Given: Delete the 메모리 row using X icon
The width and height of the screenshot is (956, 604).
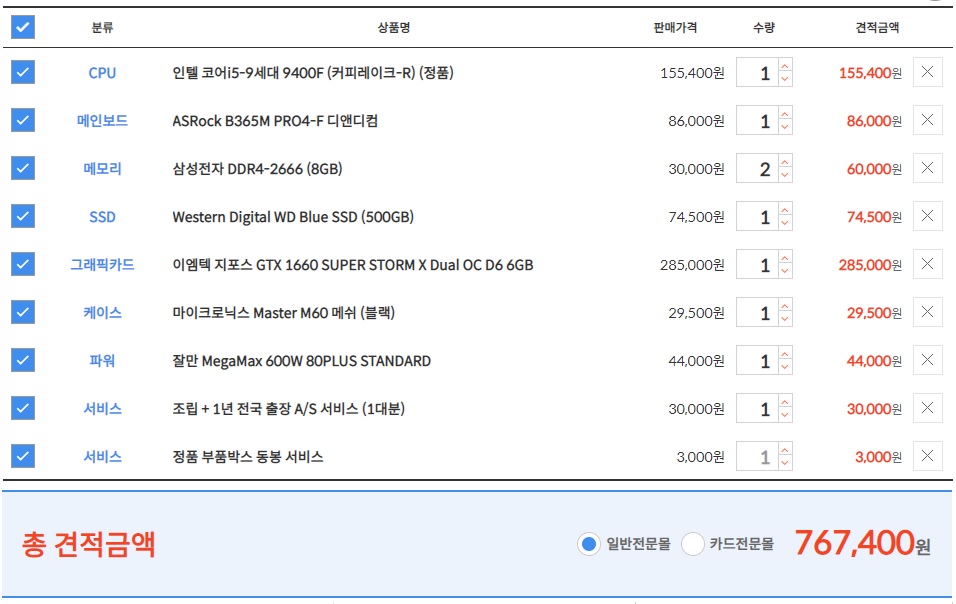Looking at the screenshot, I should click(927, 168).
